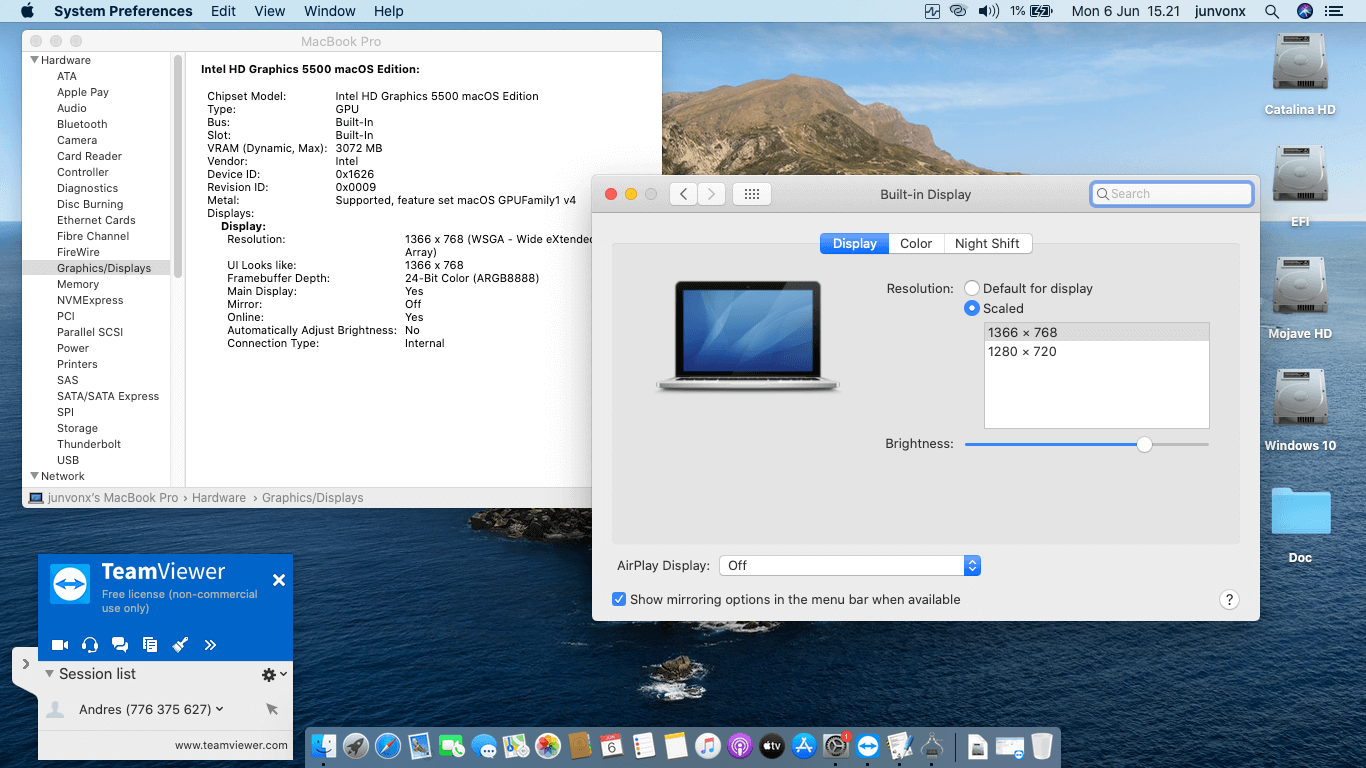Open the Help question mark button
Viewport: 1366px width, 768px height.
point(1229,600)
